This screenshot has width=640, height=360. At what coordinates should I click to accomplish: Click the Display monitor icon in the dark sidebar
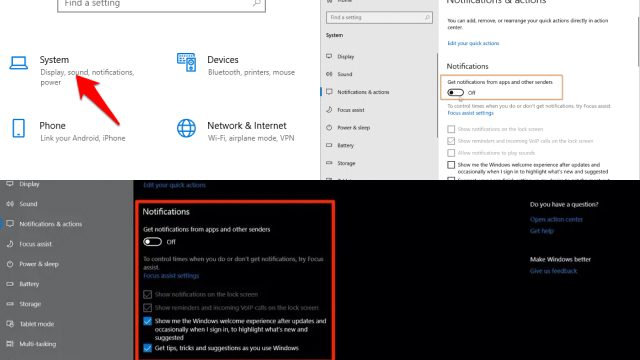tap(10, 184)
